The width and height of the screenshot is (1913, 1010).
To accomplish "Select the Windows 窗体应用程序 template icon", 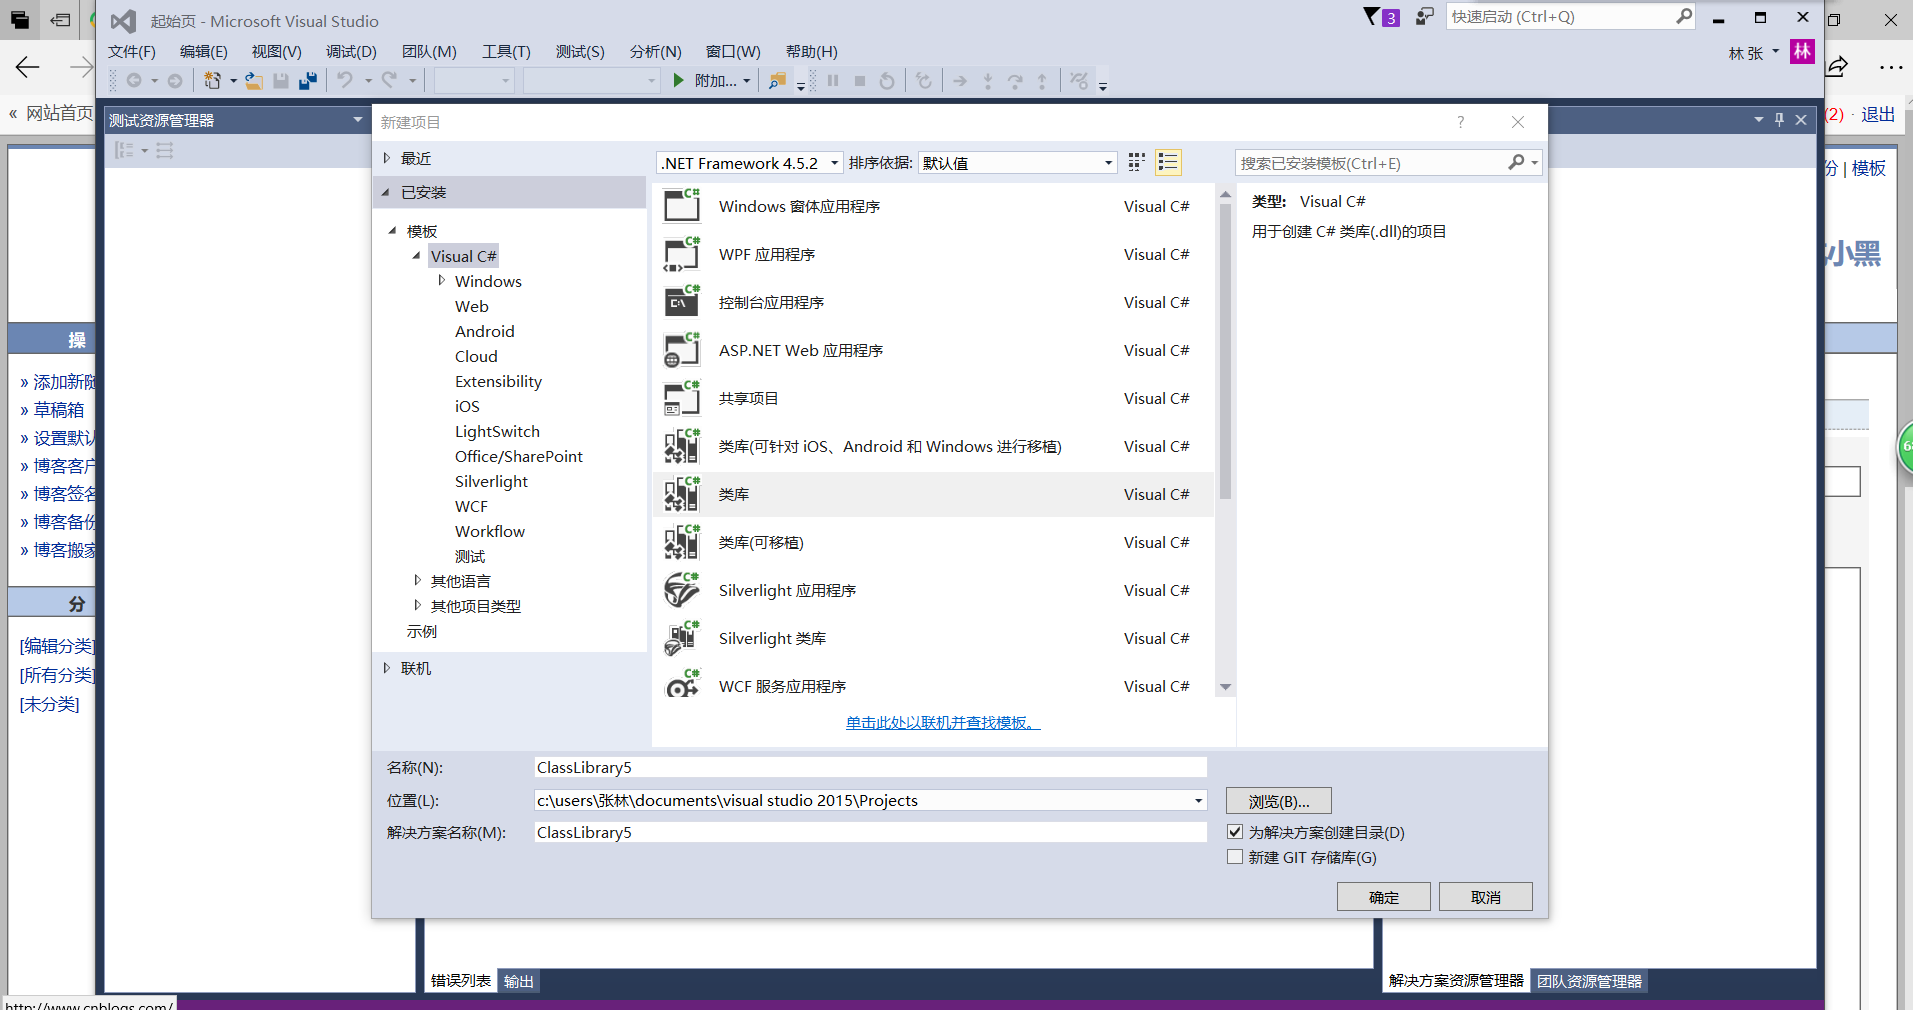I will coord(683,206).
